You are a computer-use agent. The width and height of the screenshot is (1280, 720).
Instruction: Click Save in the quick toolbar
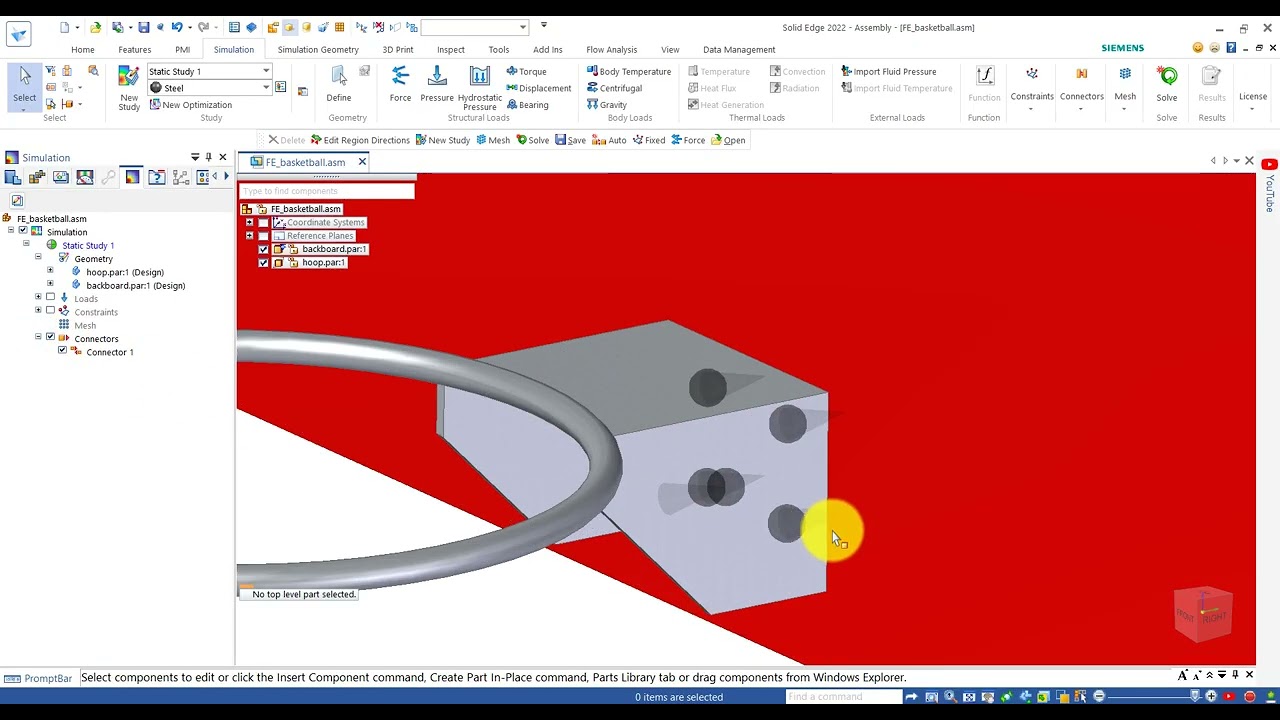tap(570, 140)
